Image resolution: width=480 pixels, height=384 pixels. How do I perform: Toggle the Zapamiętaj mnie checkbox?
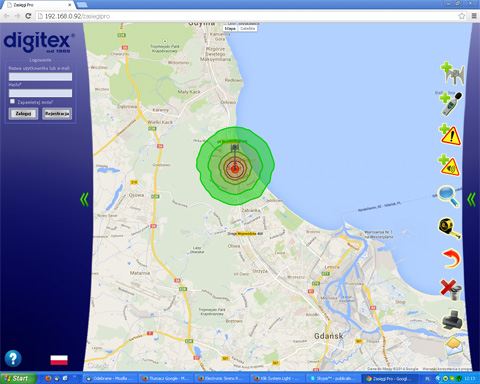12,101
